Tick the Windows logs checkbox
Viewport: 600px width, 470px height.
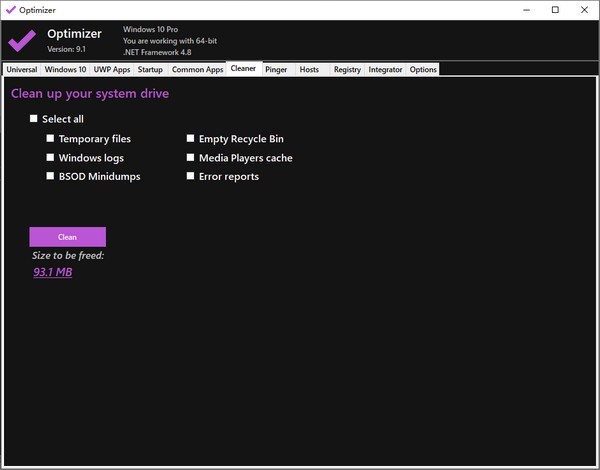[50, 157]
